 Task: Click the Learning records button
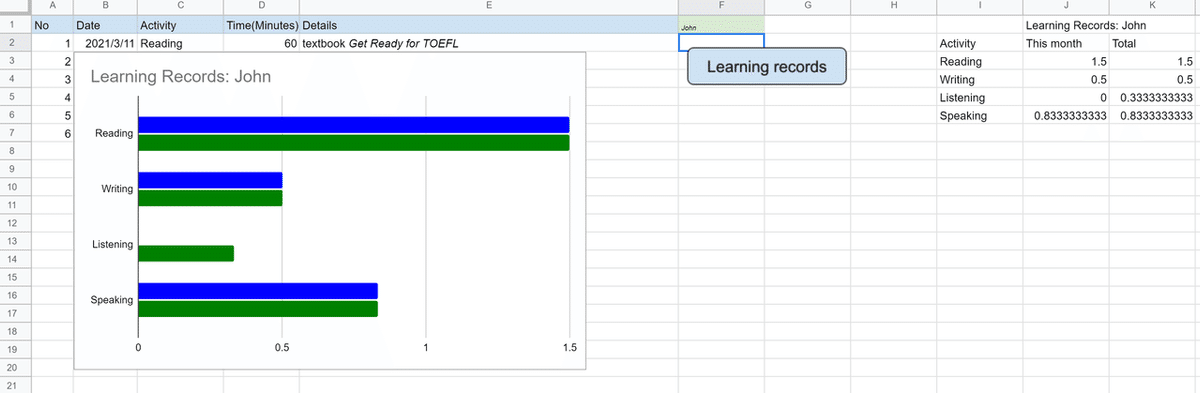pyautogui.click(x=767, y=67)
